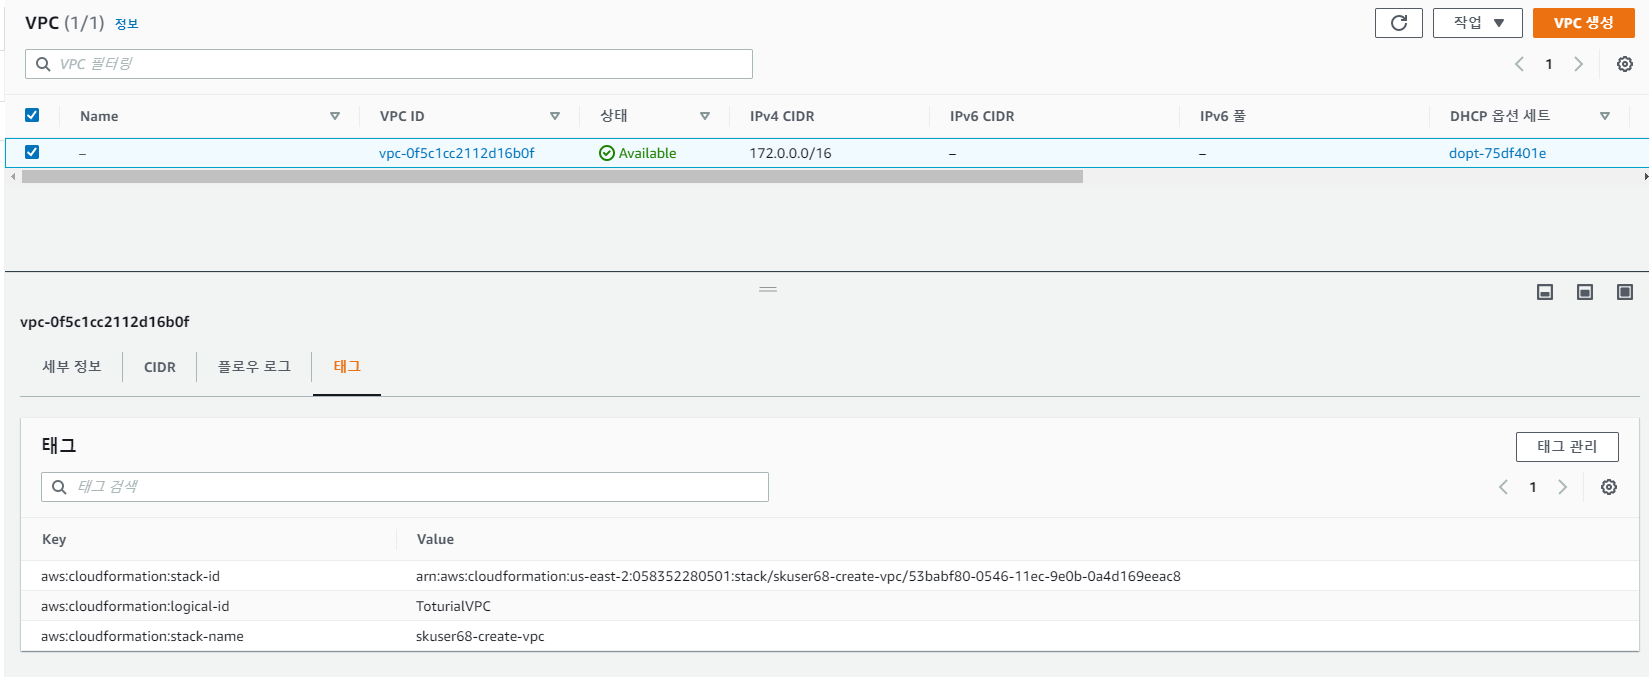Click the search icon in tag search

point(59,487)
